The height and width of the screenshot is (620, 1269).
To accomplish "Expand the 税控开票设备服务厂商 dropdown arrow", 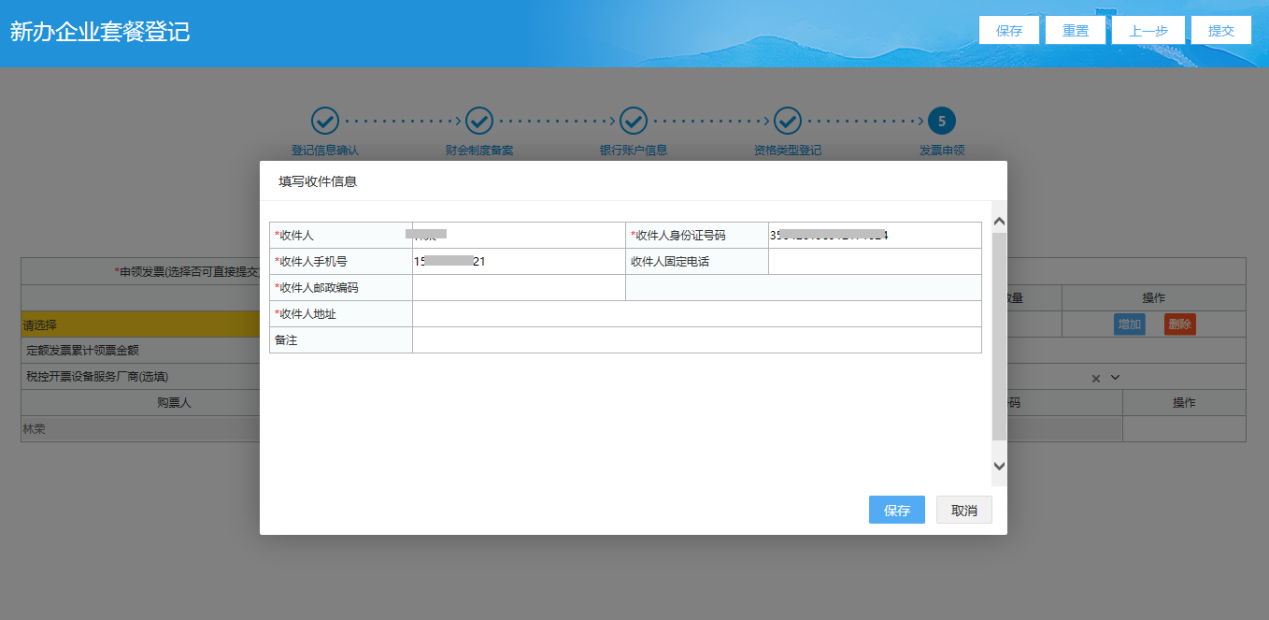I will [x=1115, y=377].
